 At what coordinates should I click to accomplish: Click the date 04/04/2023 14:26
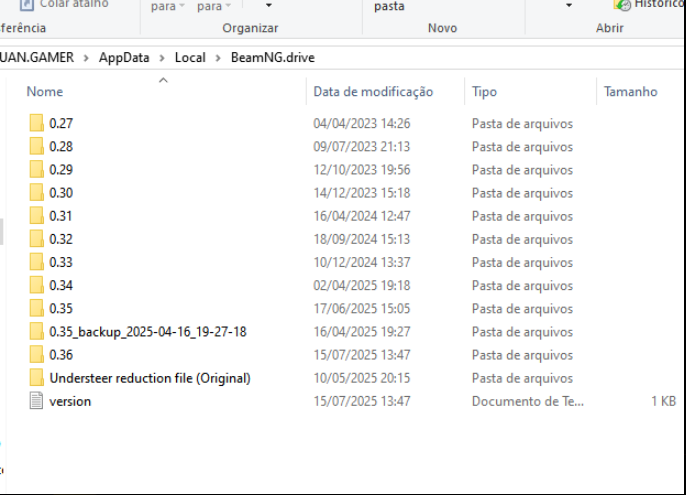coord(362,123)
